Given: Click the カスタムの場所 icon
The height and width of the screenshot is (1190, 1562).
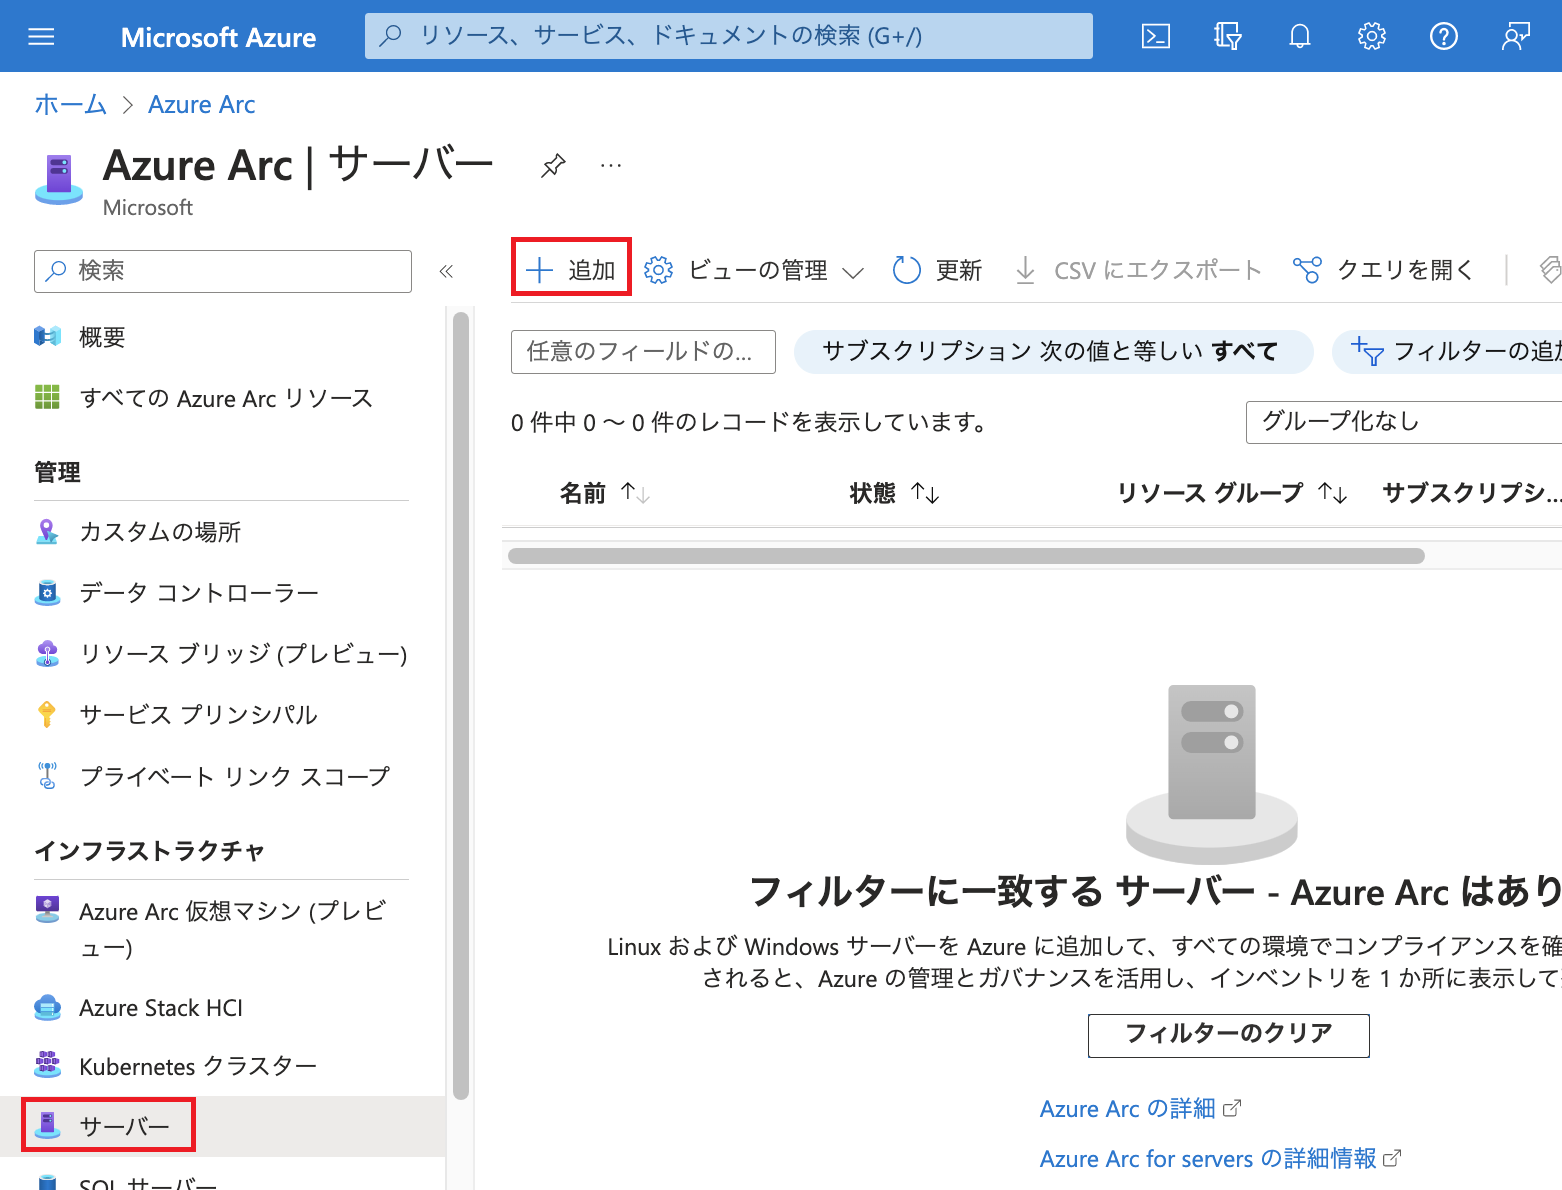Looking at the screenshot, I should point(47,531).
